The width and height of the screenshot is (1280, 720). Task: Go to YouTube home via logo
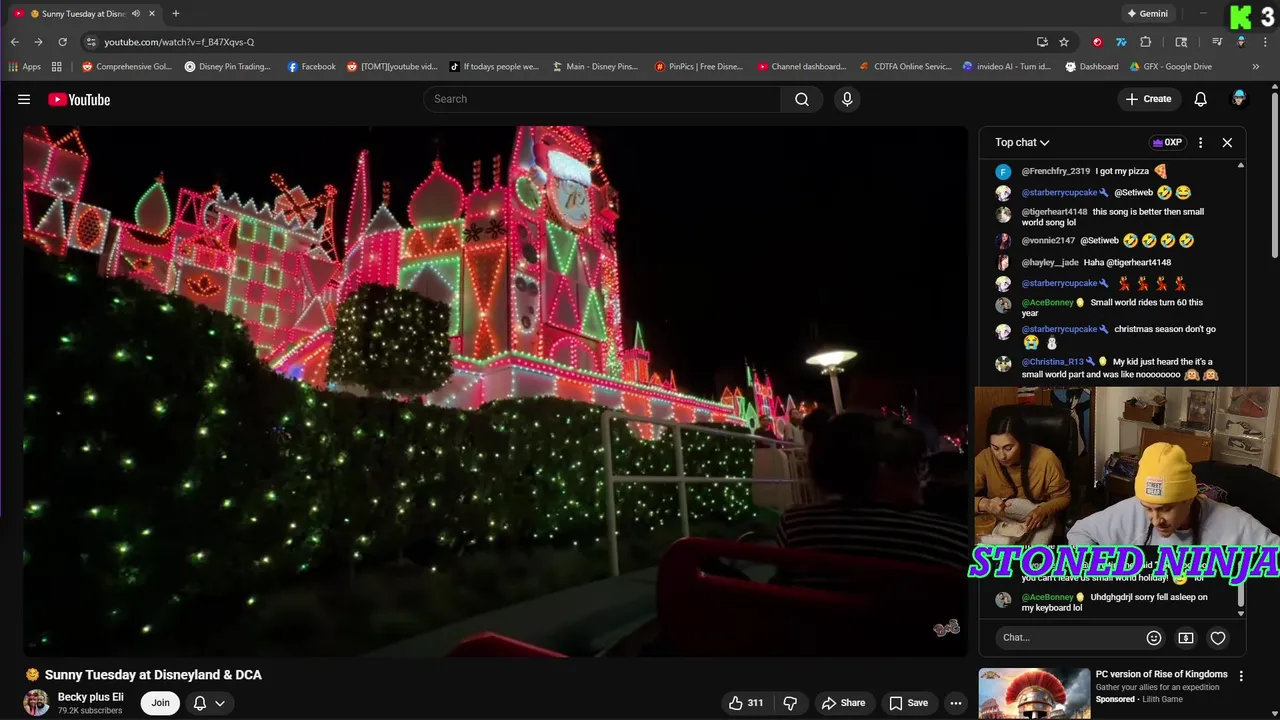pyautogui.click(x=79, y=99)
